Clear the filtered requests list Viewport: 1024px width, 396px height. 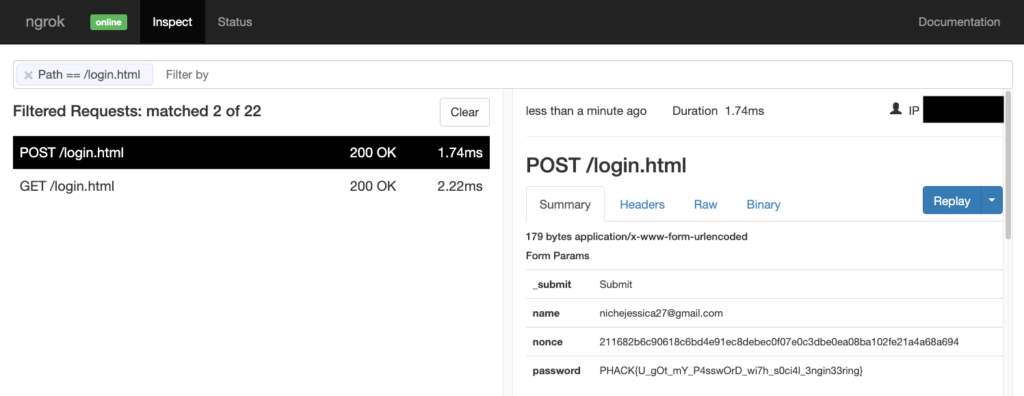click(x=464, y=112)
